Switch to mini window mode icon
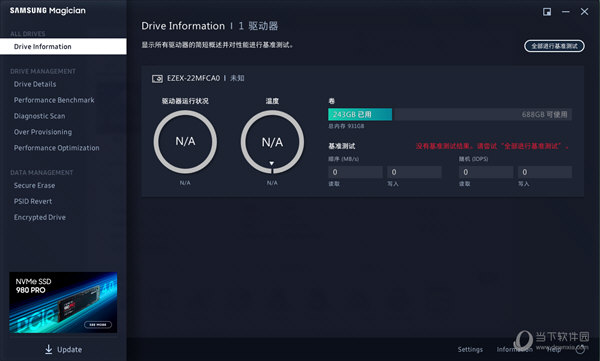 (547, 12)
